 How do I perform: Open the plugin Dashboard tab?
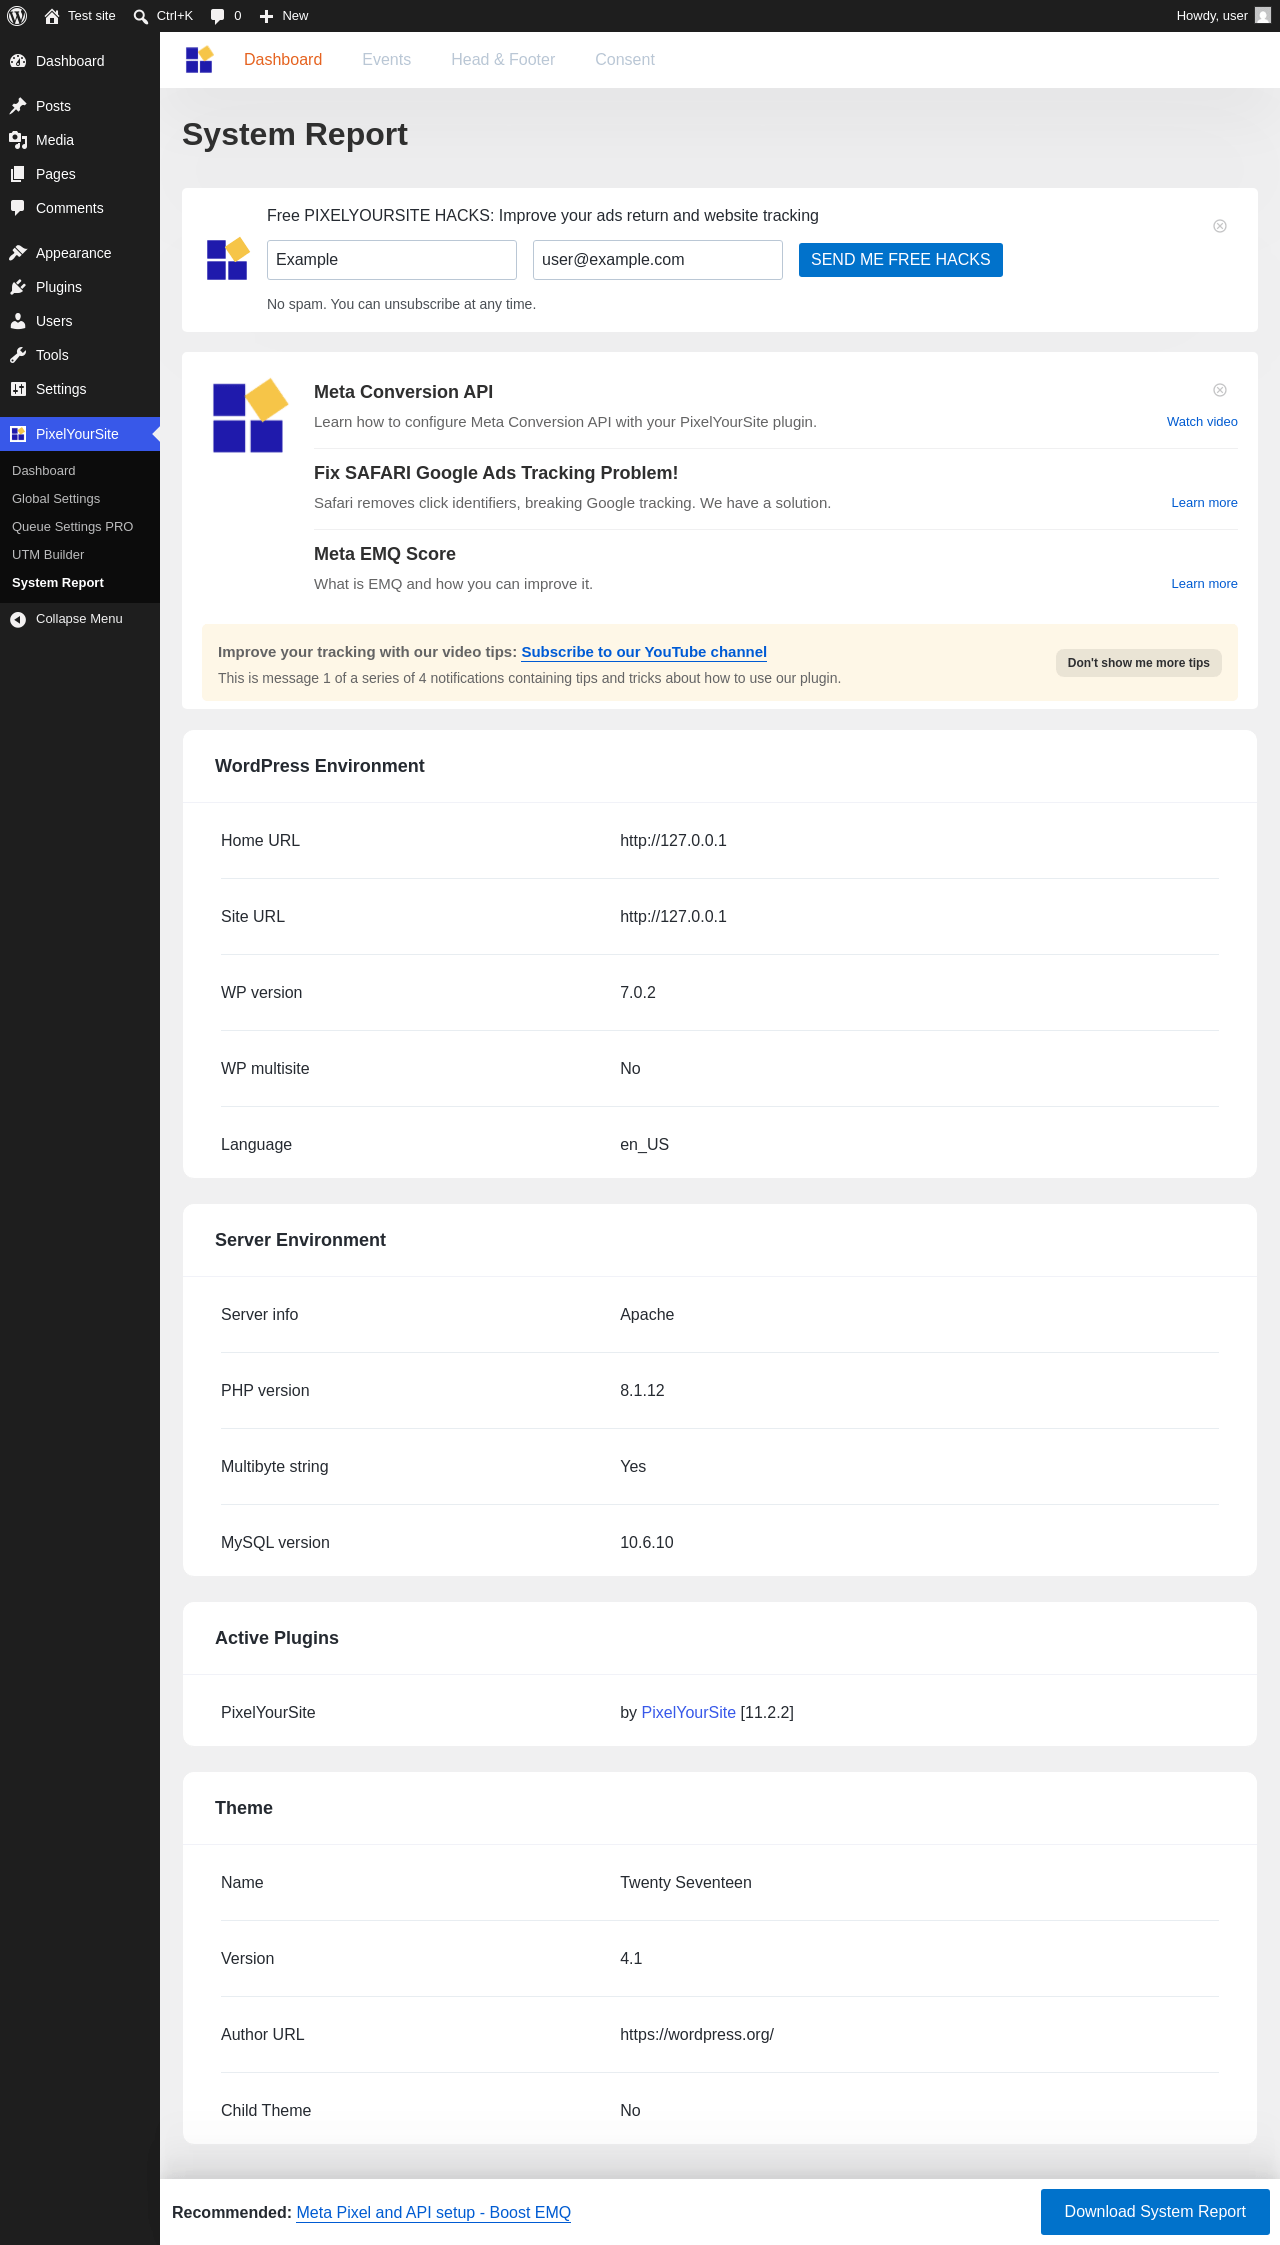[283, 60]
